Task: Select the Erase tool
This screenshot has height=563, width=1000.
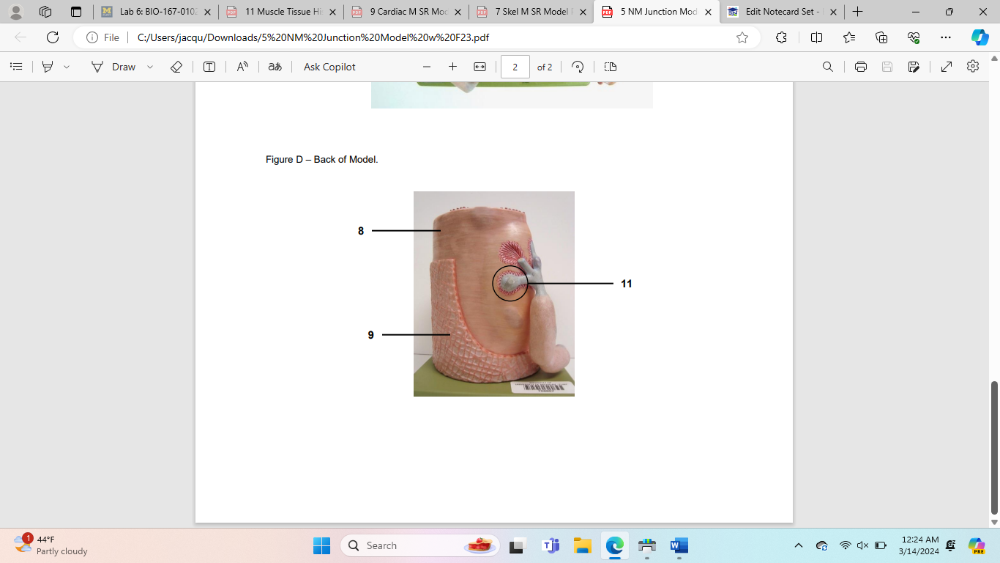Action: coord(176,67)
